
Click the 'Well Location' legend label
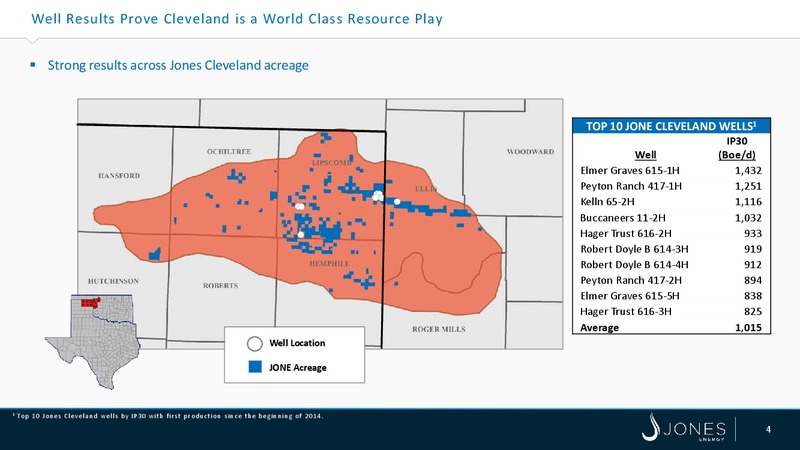(x=297, y=343)
